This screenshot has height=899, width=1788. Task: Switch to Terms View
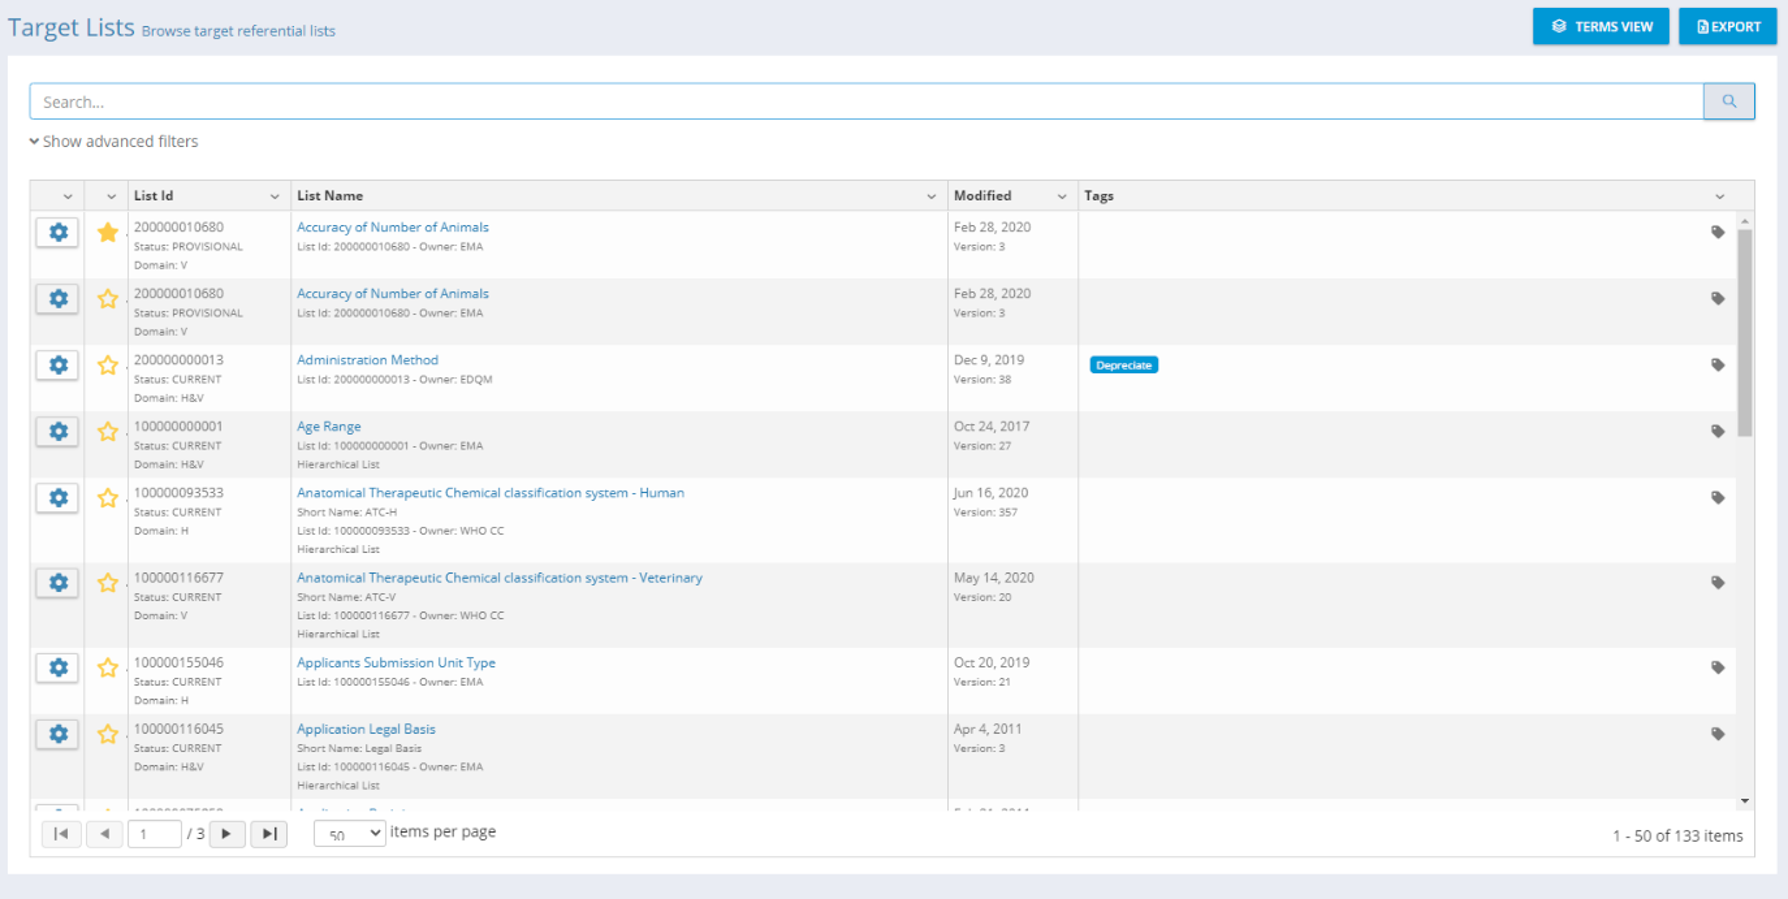click(1600, 27)
